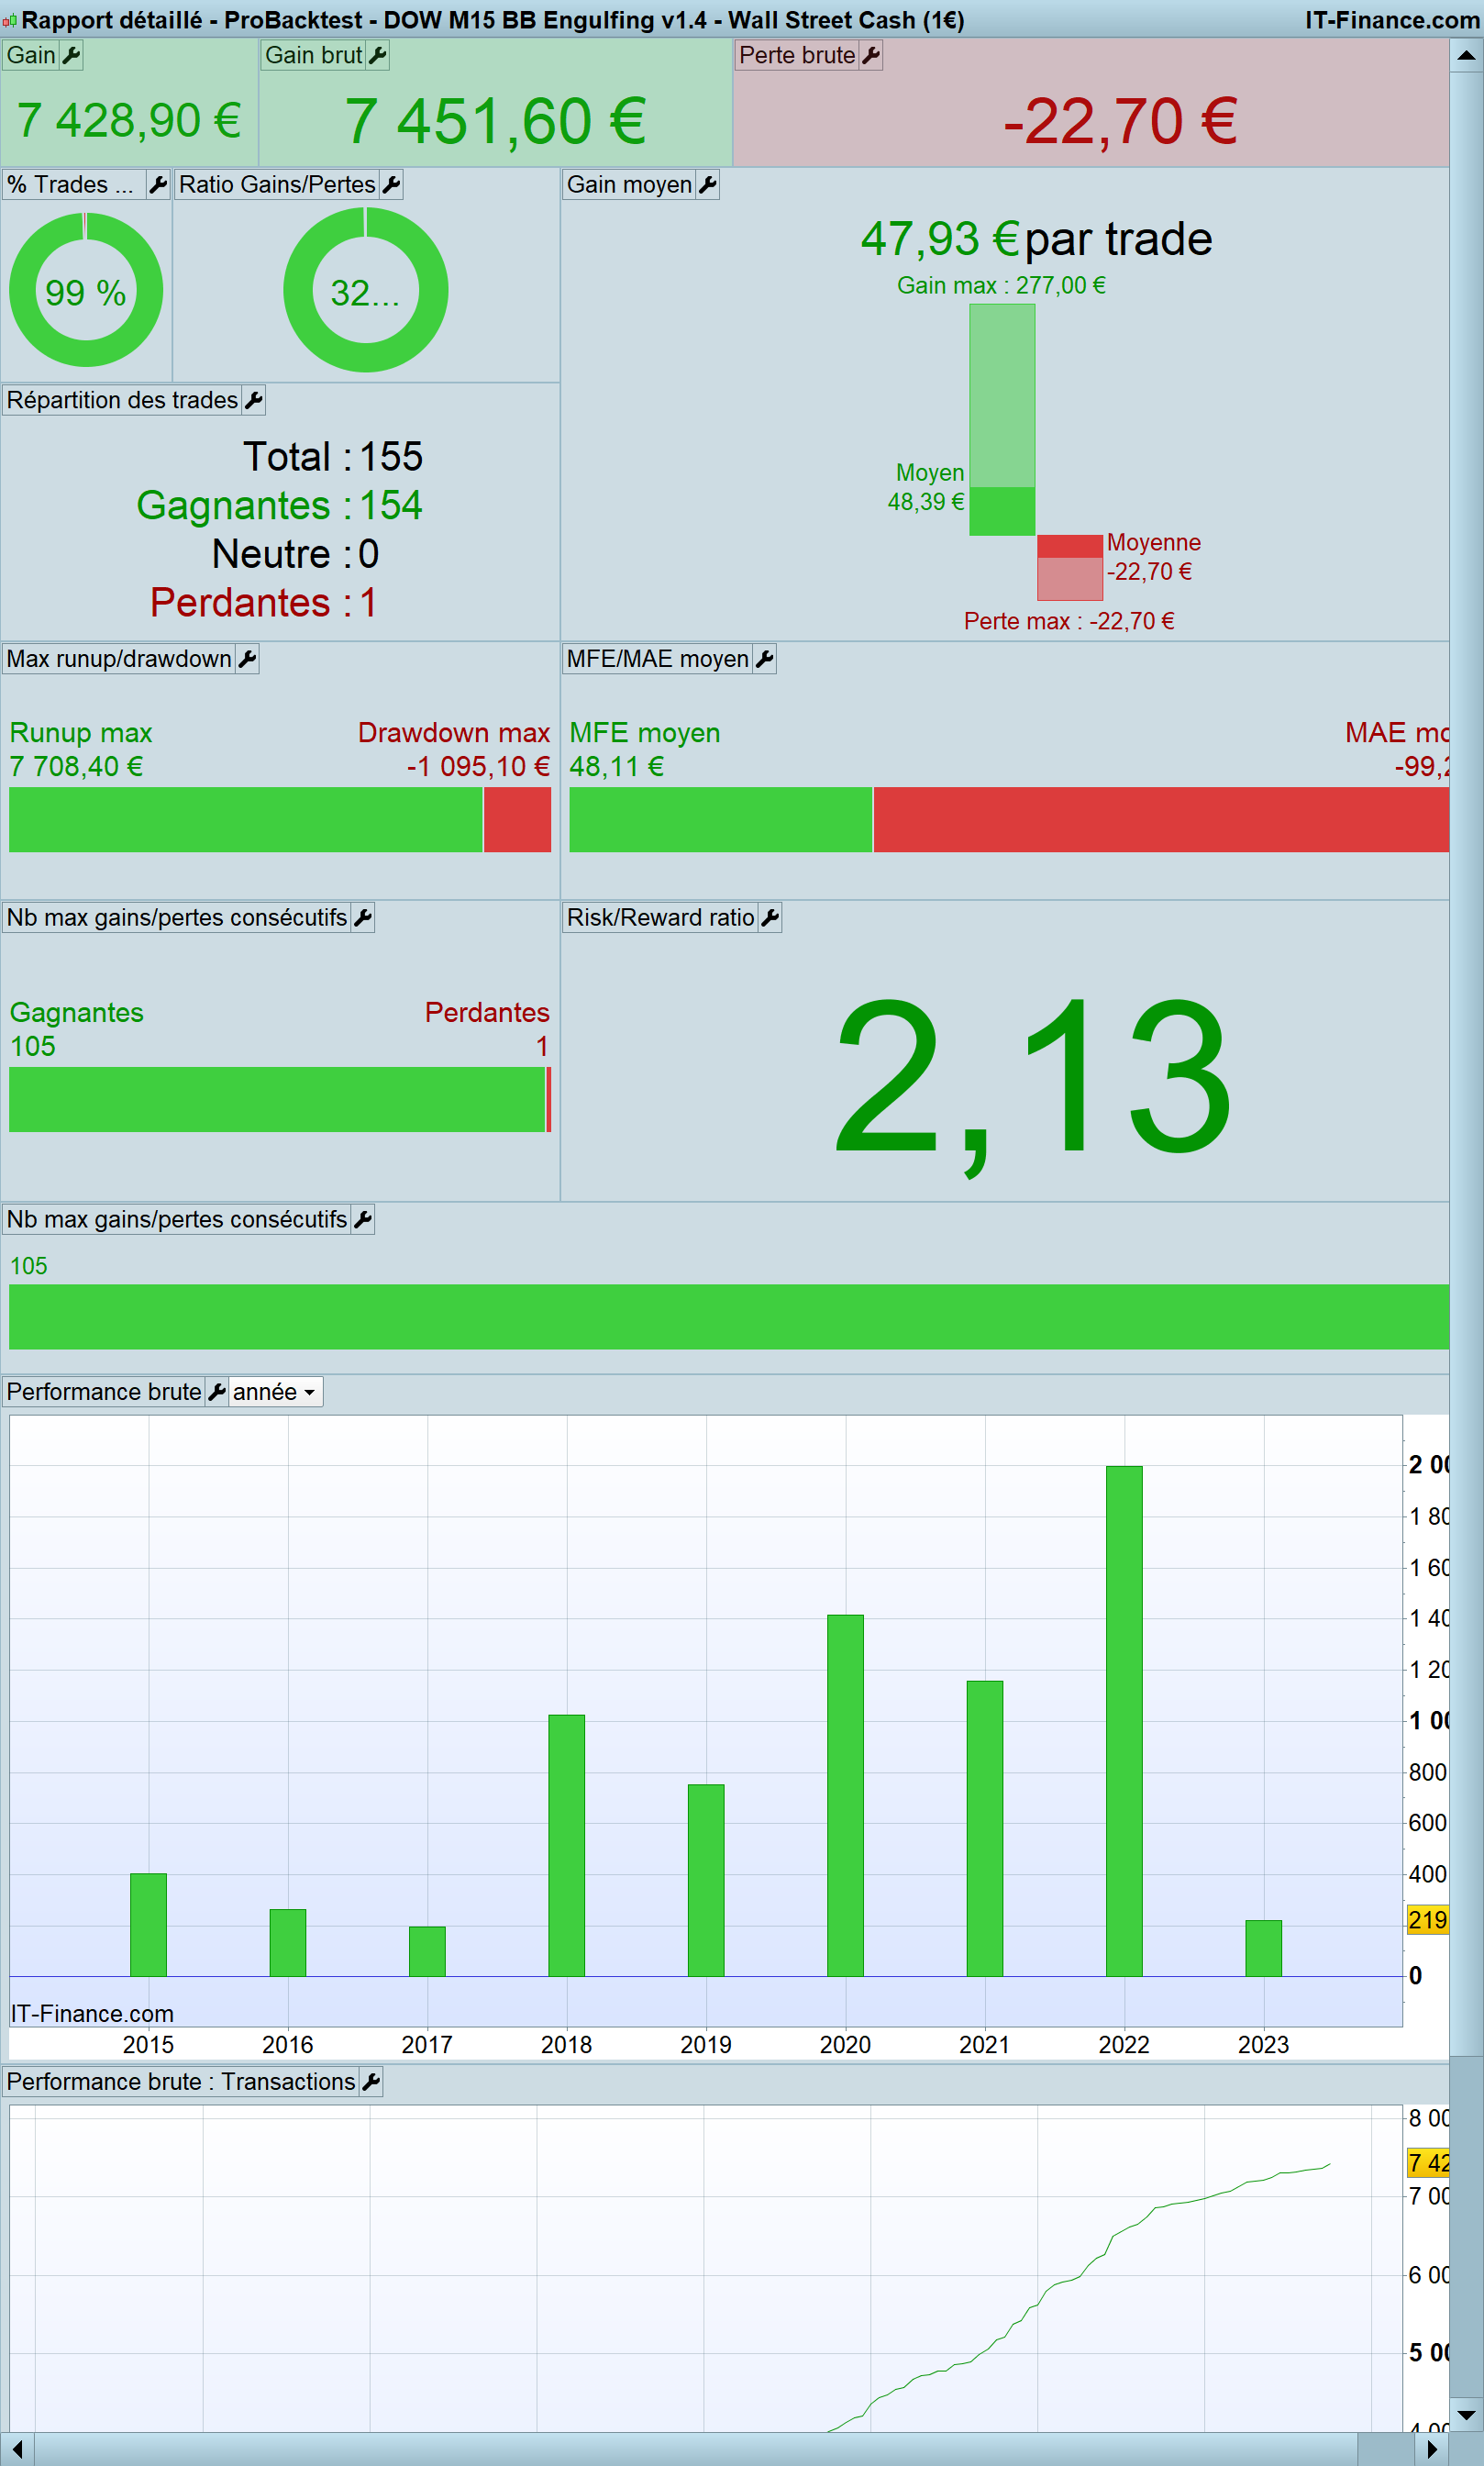Click wrench beside Risk/Reward ratio
1484x2466 pixels.
point(770,918)
